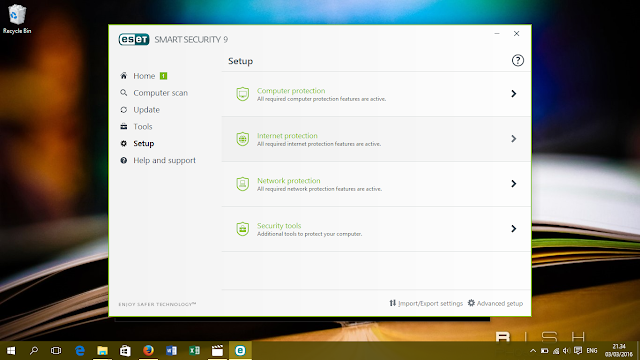Expand Network protection with its arrow
The width and height of the screenshot is (640, 360).
point(514,184)
